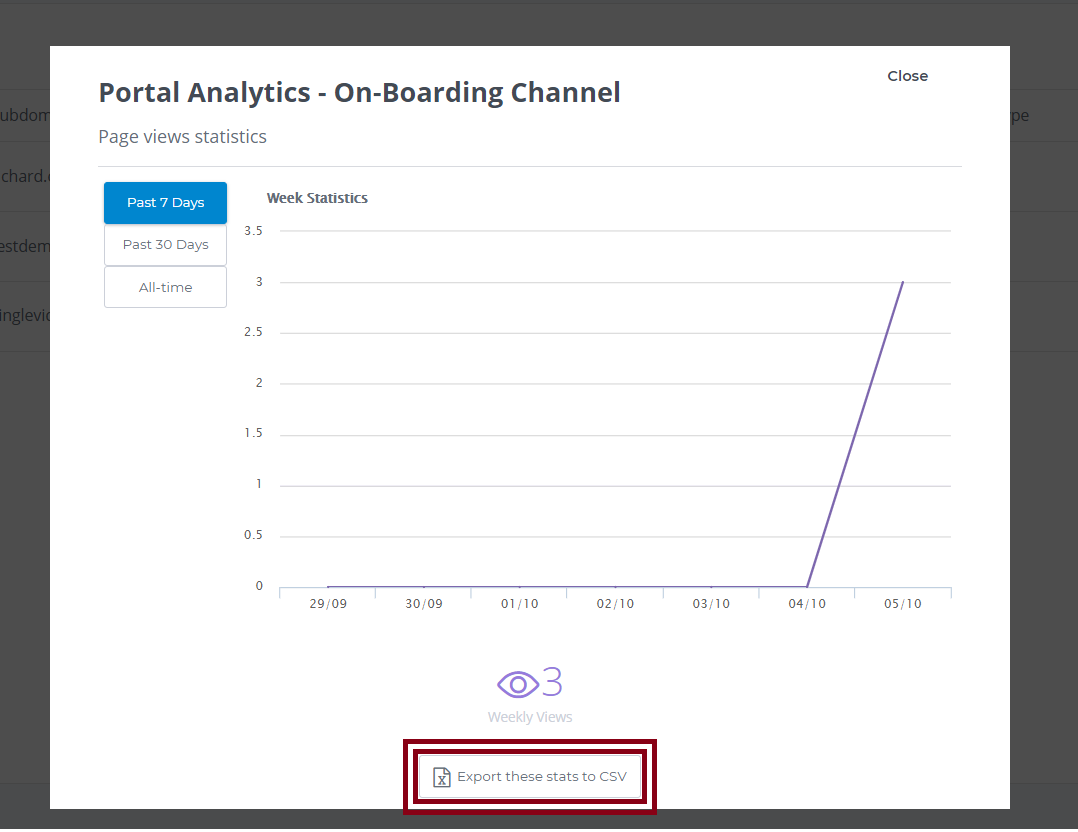This screenshot has height=832, width=1078.
Task: Click the 30/09 x-axis date label
Action: (423, 605)
